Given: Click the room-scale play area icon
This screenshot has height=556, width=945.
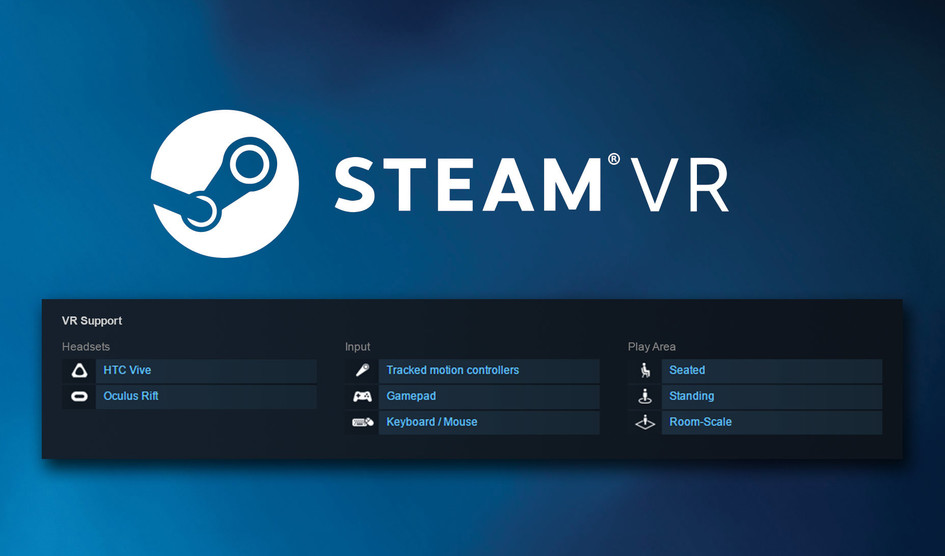Looking at the screenshot, I should tap(645, 422).
